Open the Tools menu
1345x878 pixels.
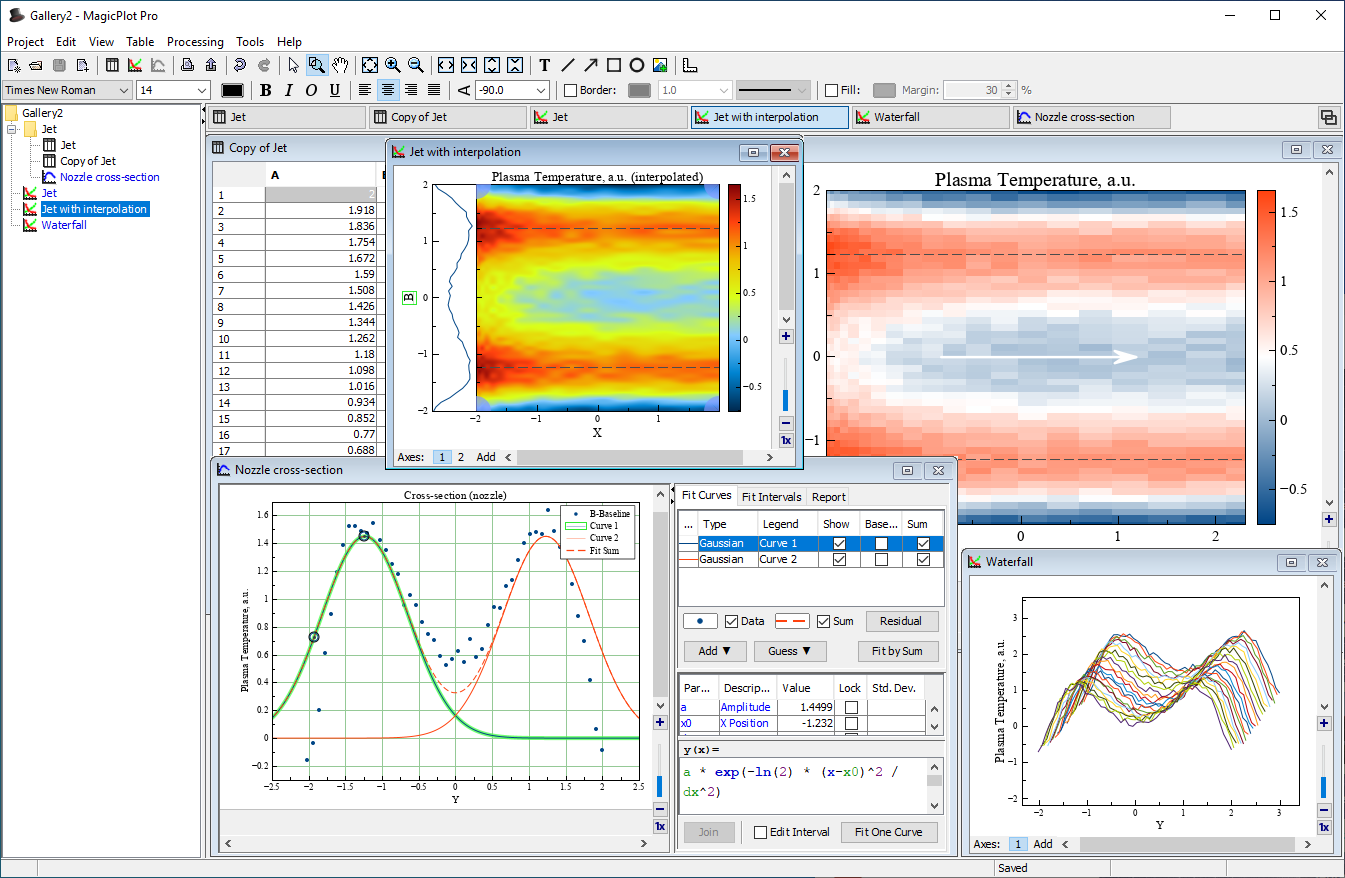250,42
